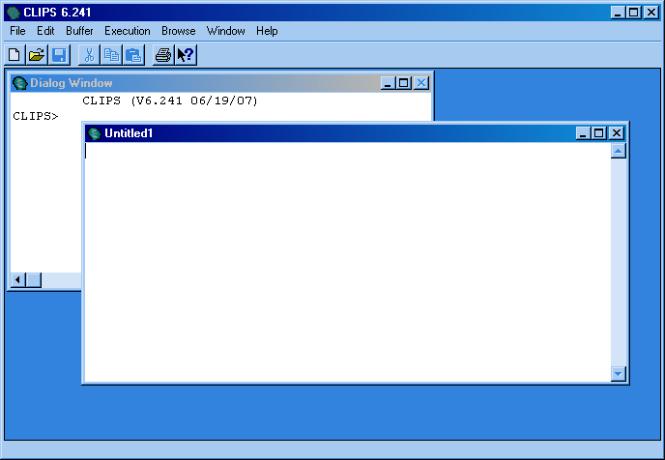Click scroll up arrow in Untitled1 window
Screen dimensions: 665x460
coord(618,151)
